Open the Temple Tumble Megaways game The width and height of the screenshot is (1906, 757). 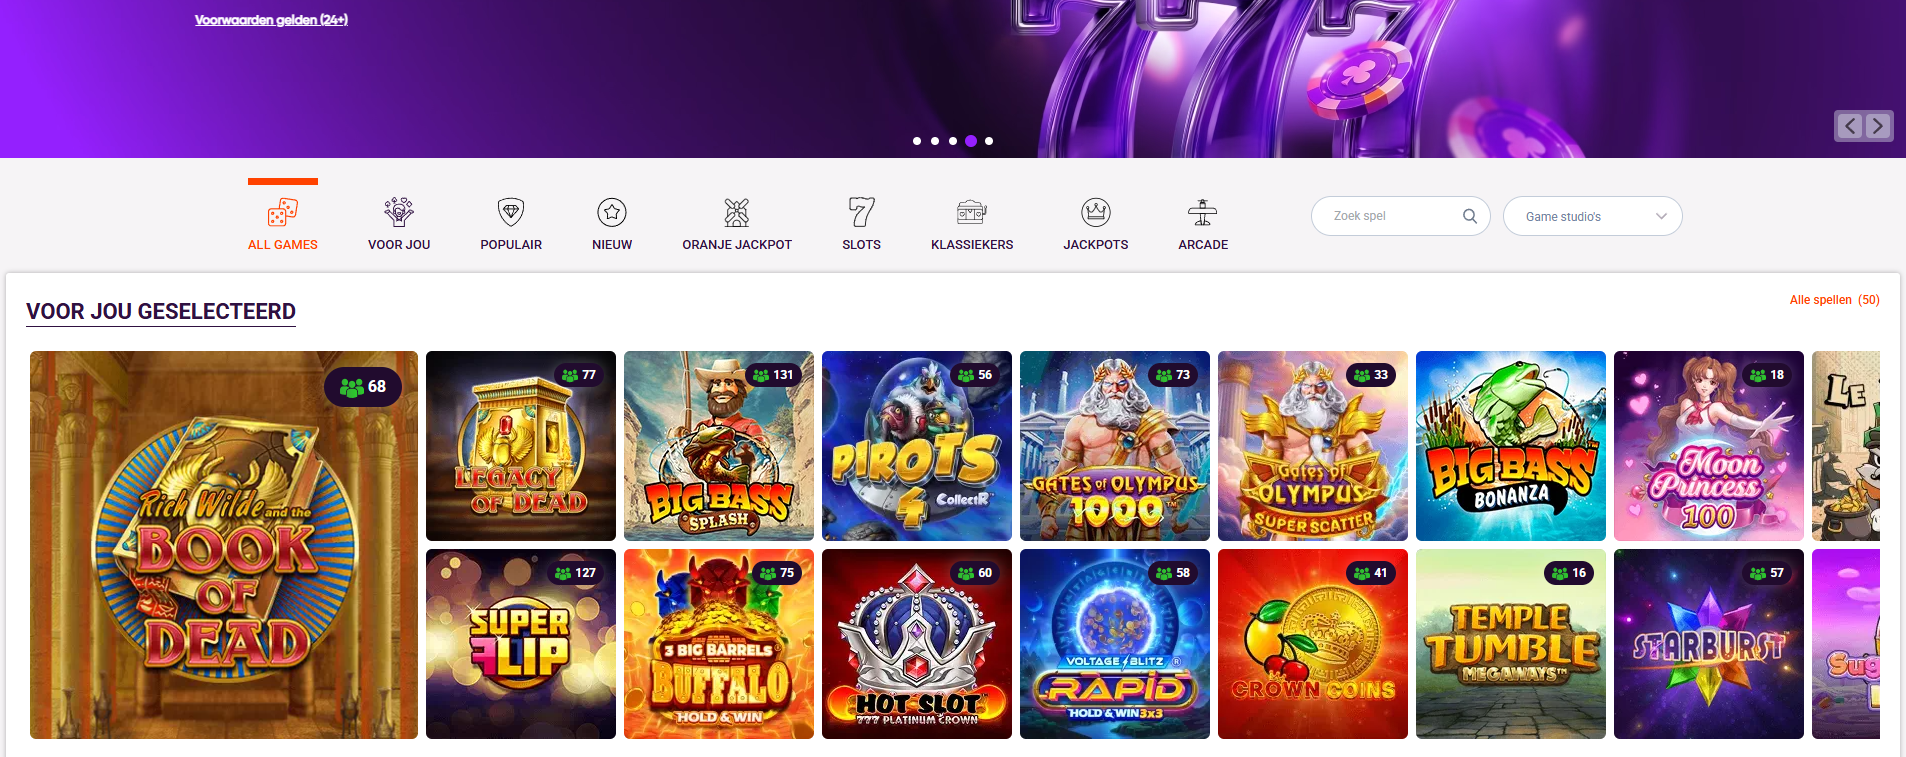pyautogui.click(x=1511, y=644)
